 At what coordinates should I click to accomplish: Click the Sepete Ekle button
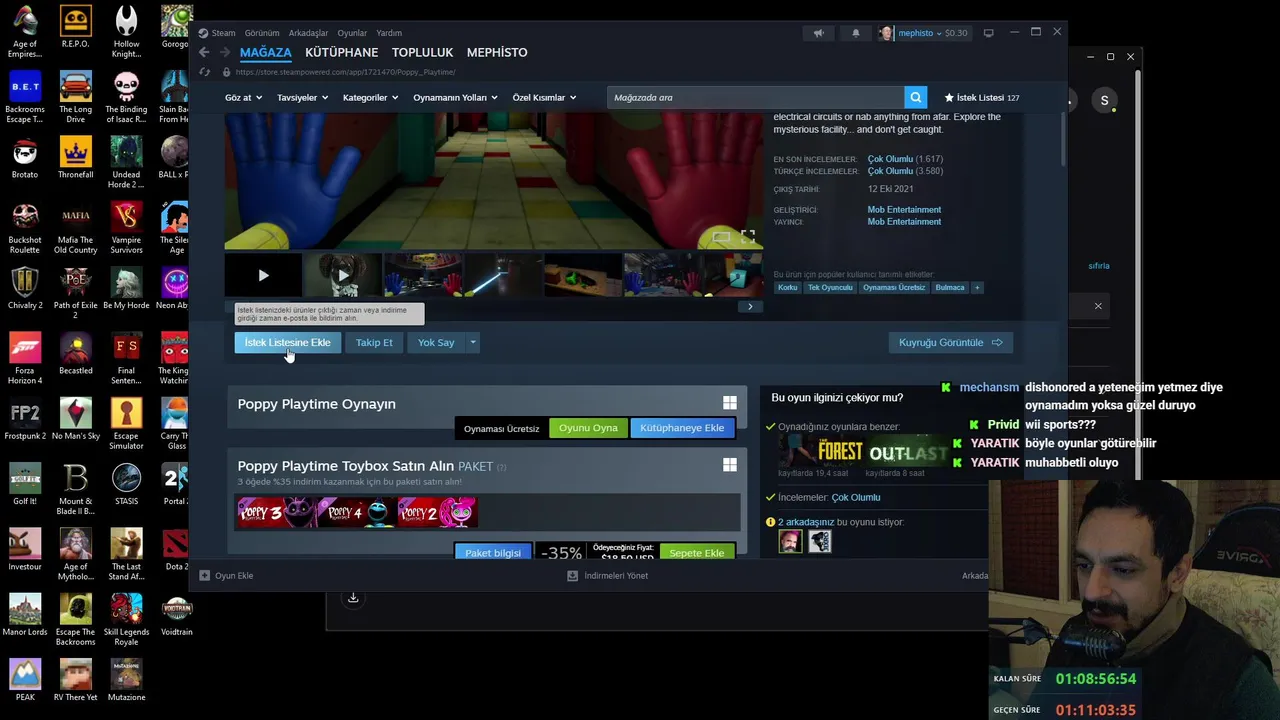click(x=697, y=552)
